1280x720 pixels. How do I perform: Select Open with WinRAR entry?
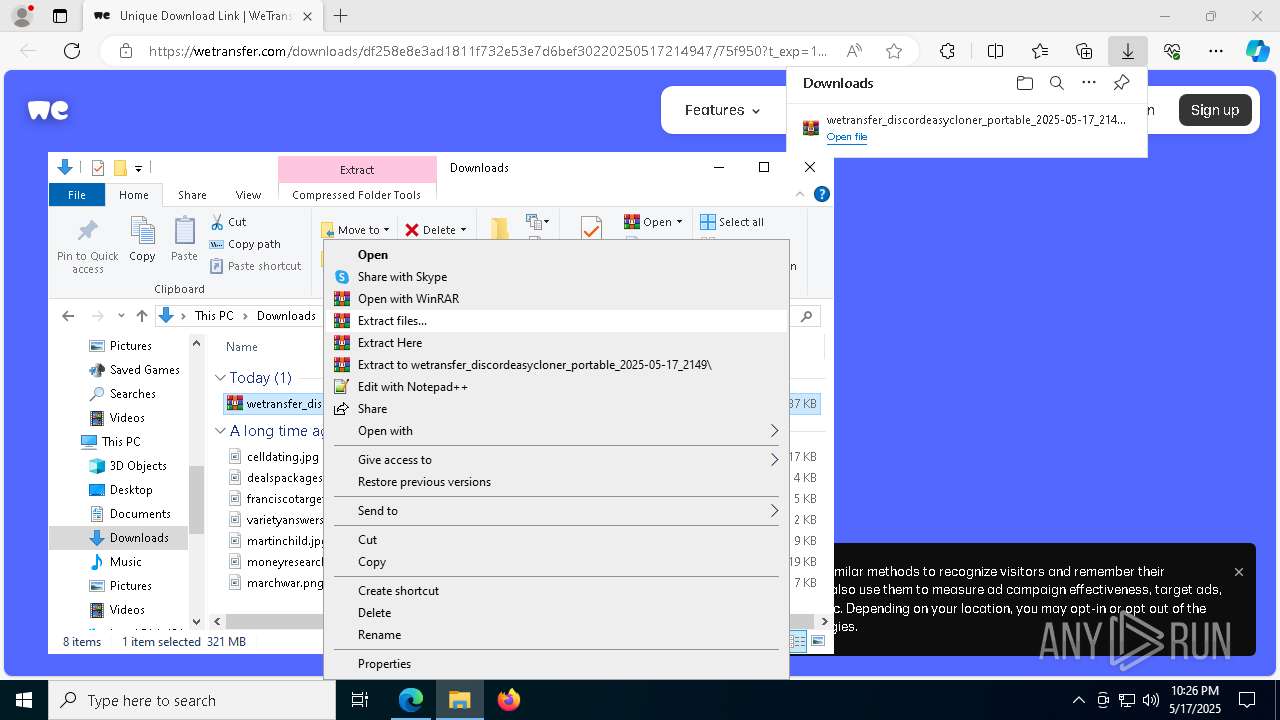click(556, 299)
